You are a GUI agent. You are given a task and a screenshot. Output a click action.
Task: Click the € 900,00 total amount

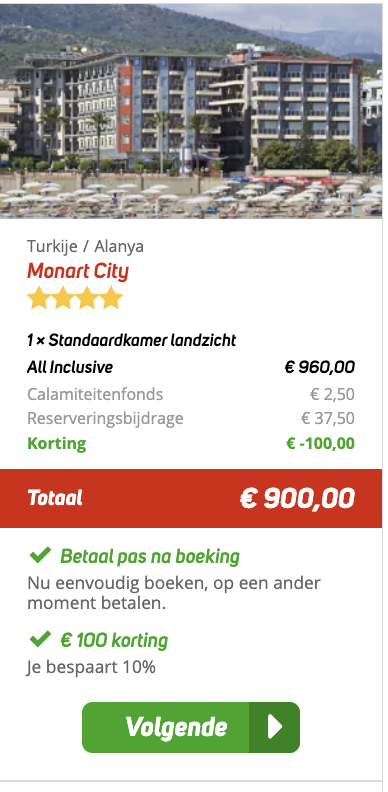pyautogui.click(x=297, y=499)
